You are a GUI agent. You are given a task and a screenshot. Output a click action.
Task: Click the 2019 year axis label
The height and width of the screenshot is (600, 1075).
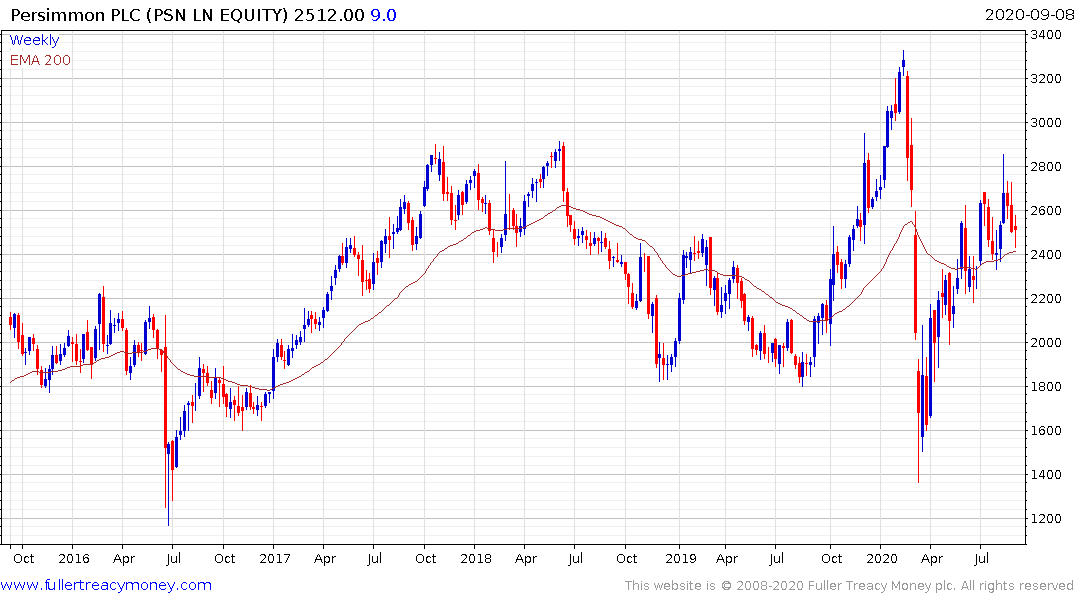681,558
